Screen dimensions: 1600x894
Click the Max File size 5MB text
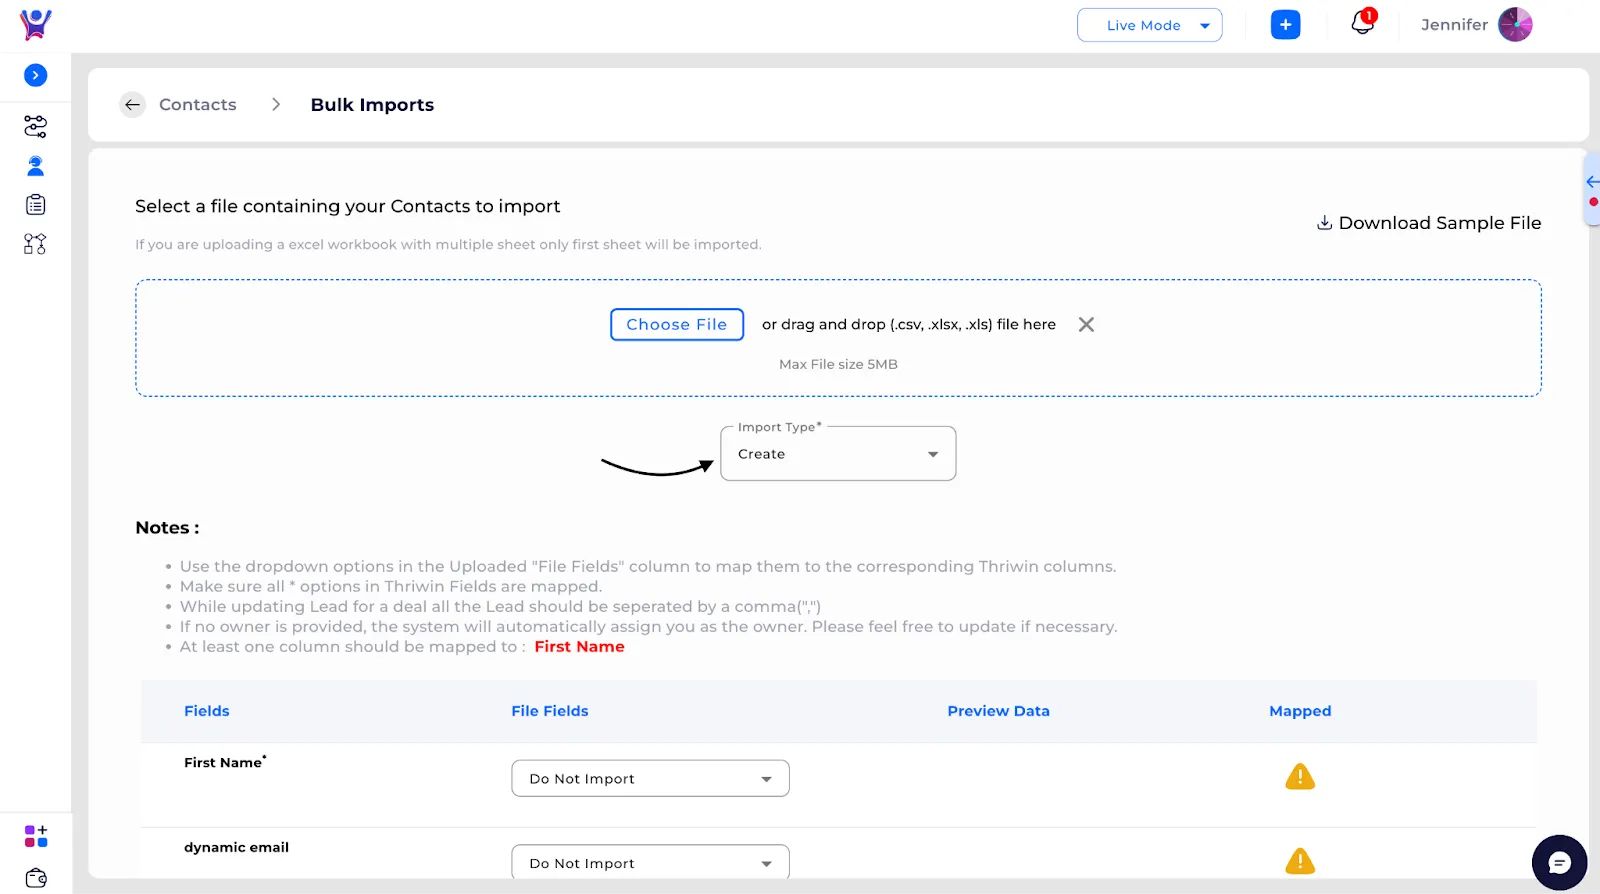click(x=838, y=365)
